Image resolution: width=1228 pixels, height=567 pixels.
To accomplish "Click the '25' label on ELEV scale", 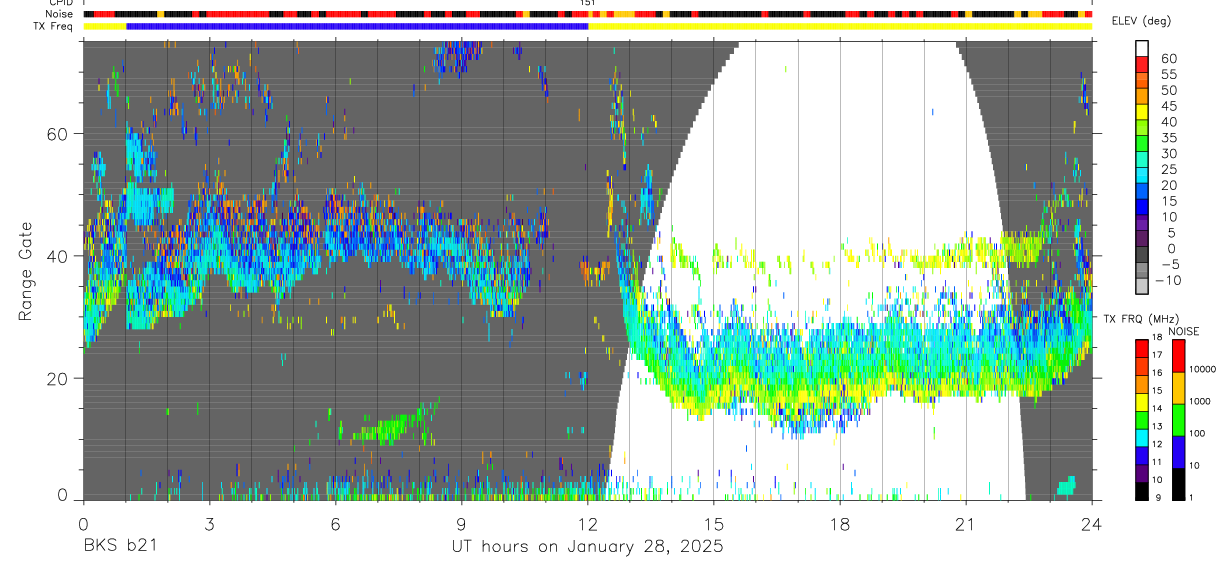I will pos(1168,170).
